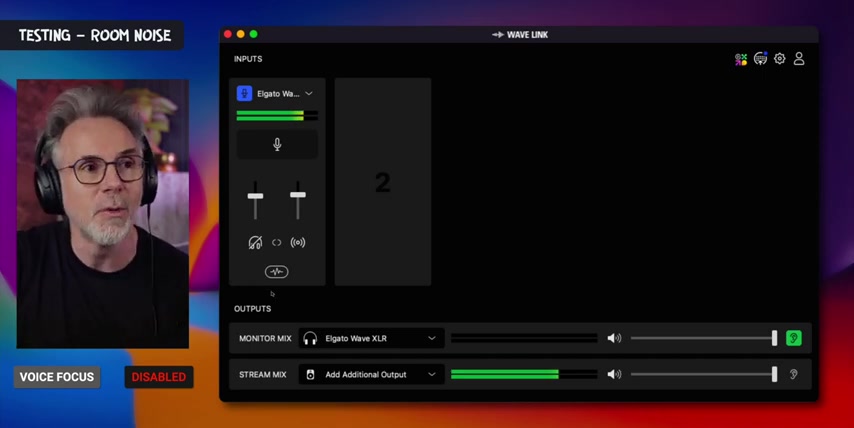This screenshot has width=854, height=428.
Task: Toggle the link faders icon
Action: click(277, 243)
